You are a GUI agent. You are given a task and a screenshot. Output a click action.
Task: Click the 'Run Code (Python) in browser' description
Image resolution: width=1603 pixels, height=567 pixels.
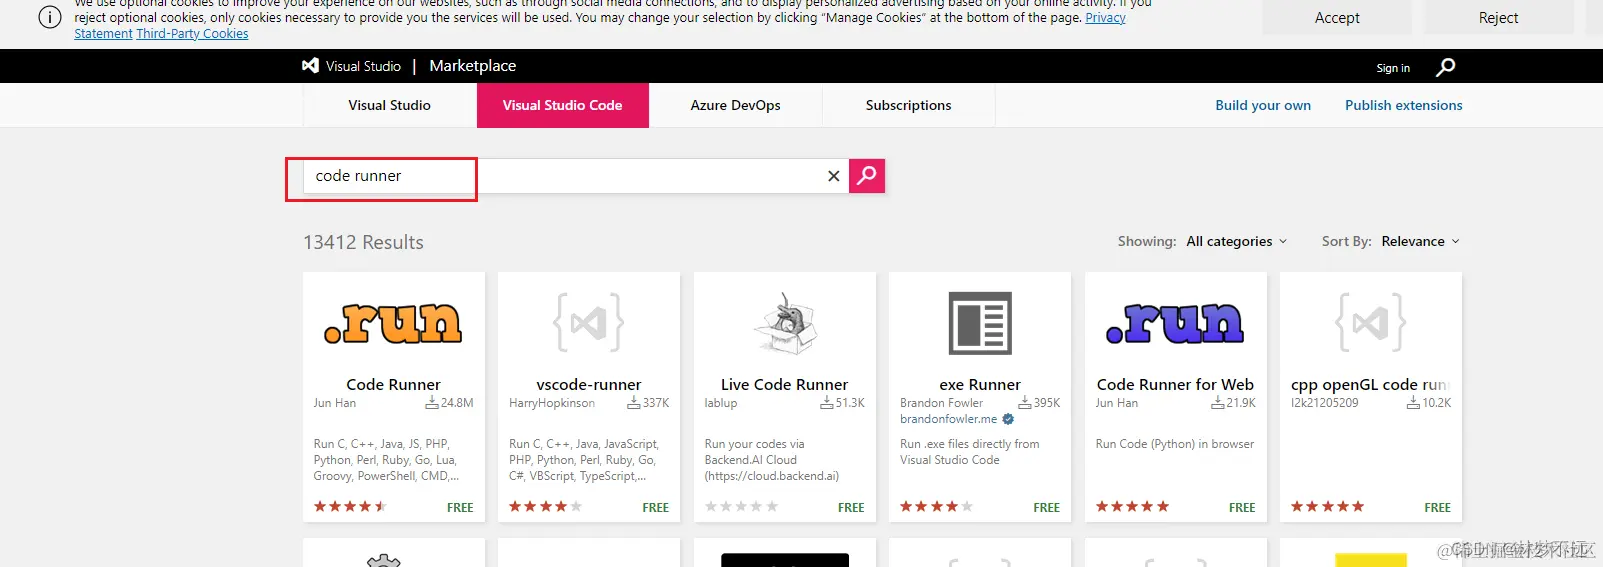1174,444
